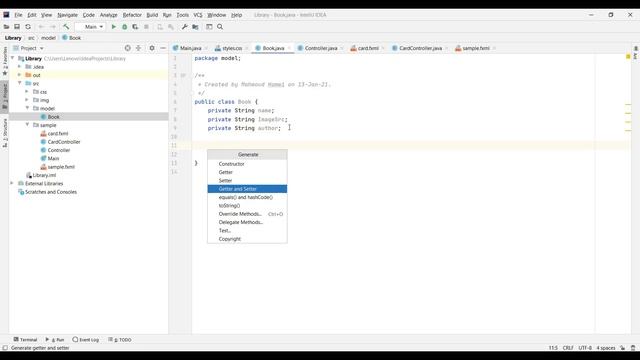Open the Main run configuration dropdown
The width and height of the screenshot is (640, 360).
click(x=91, y=27)
